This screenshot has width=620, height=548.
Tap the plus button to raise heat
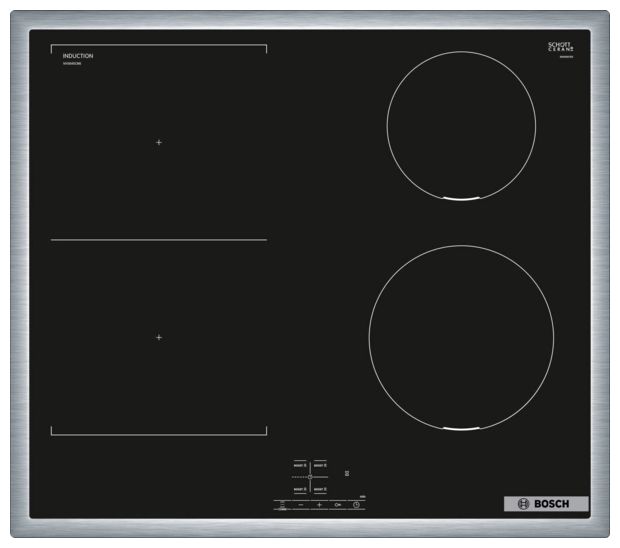(x=319, y=505)
